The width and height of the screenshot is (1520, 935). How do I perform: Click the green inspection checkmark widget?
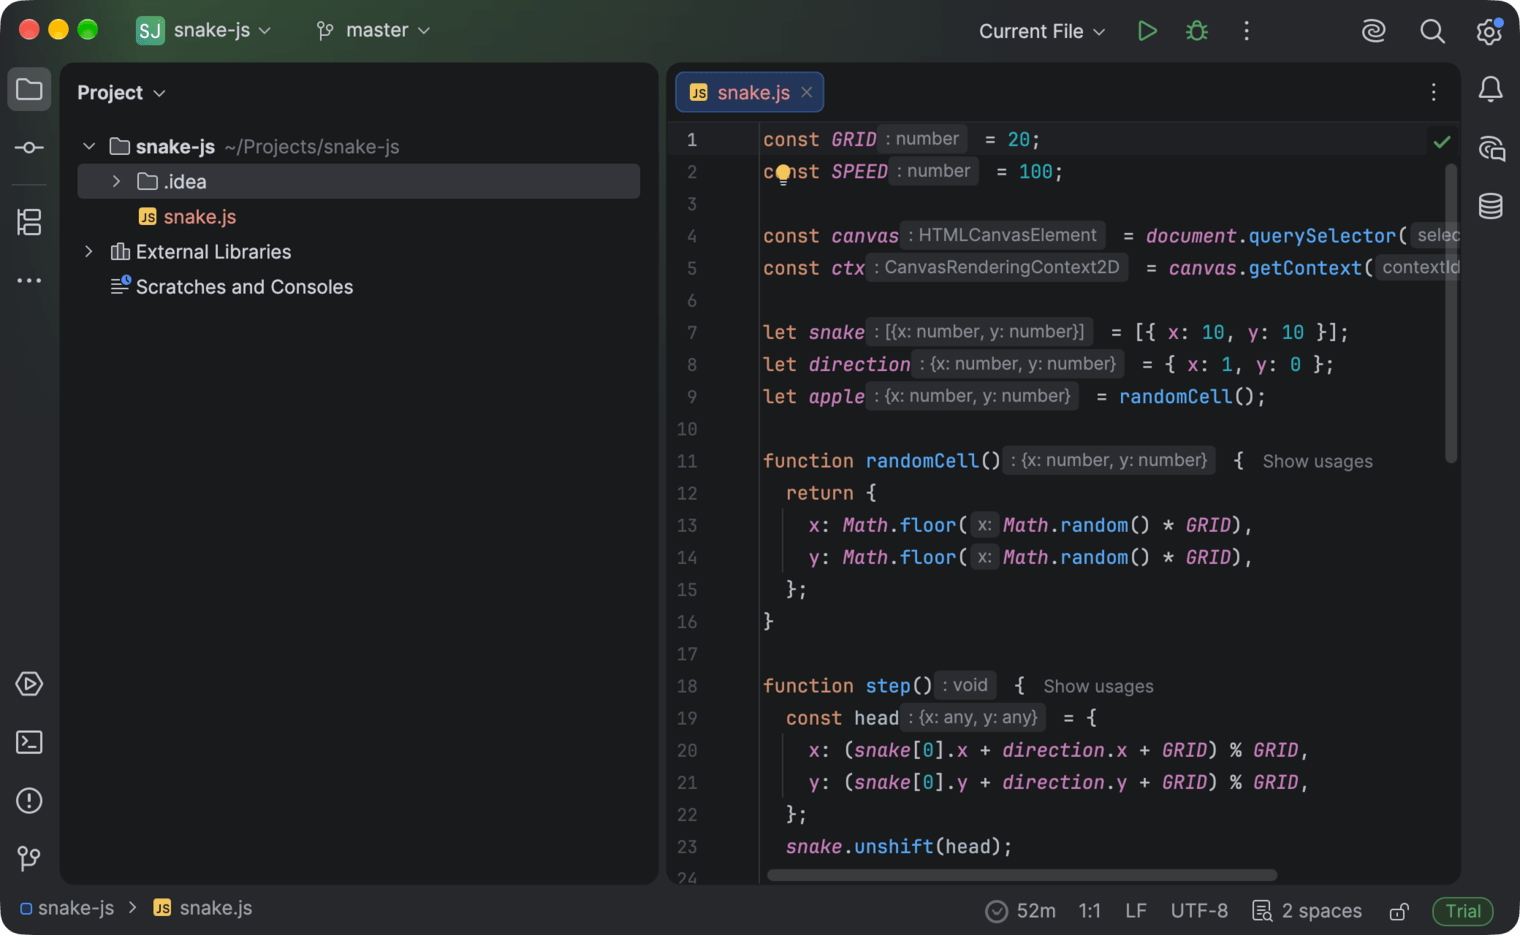point(1442,142)
